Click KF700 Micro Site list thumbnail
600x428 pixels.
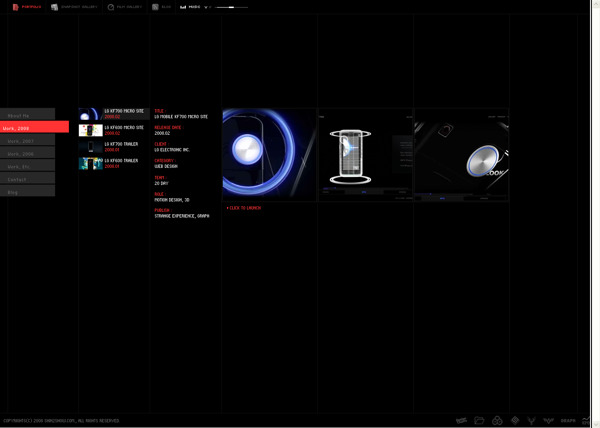click(90, 114)
